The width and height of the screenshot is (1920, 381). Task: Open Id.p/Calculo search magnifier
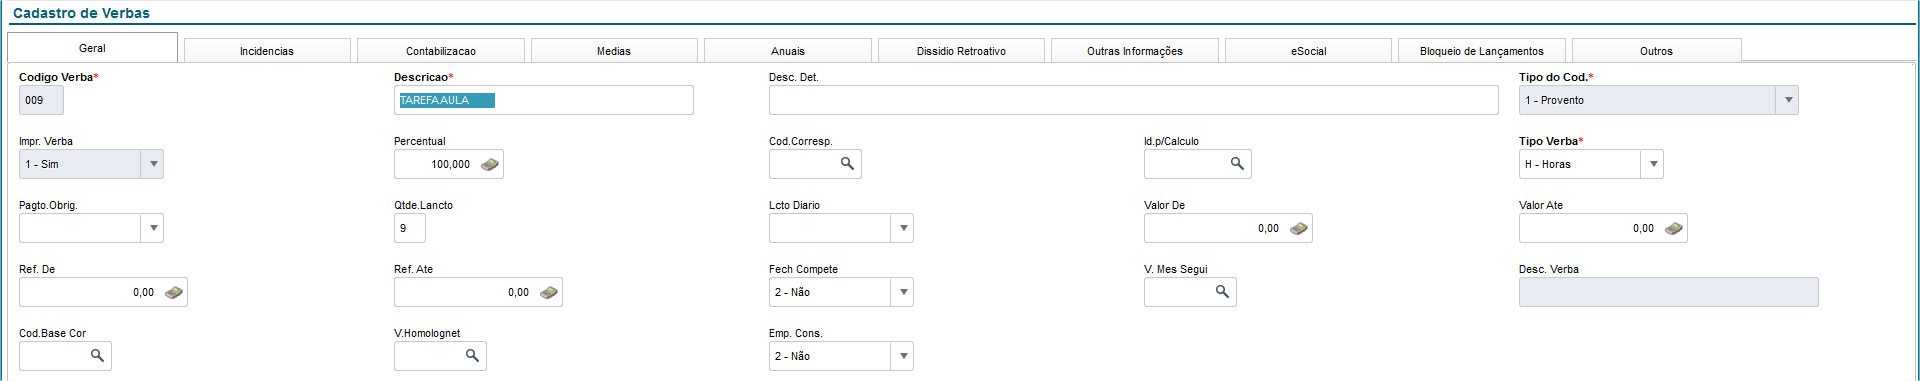pos(1237,164)
